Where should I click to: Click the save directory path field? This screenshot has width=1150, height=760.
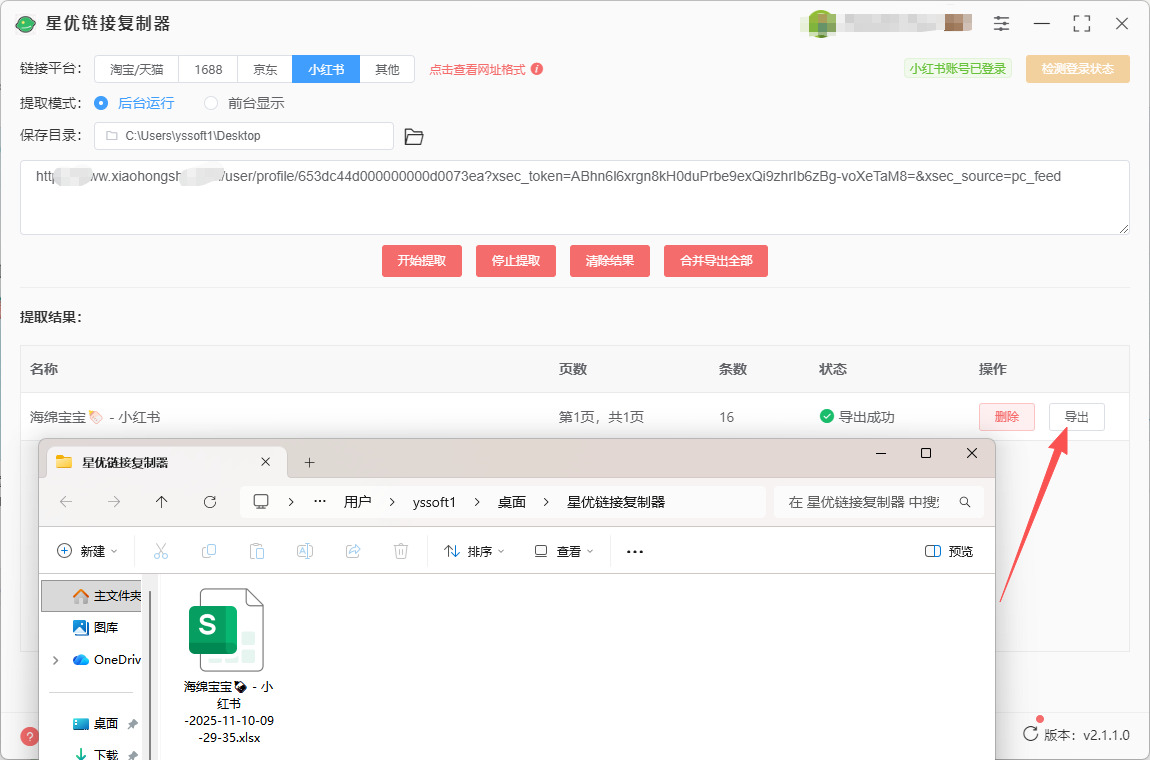(x=243, y=136)
